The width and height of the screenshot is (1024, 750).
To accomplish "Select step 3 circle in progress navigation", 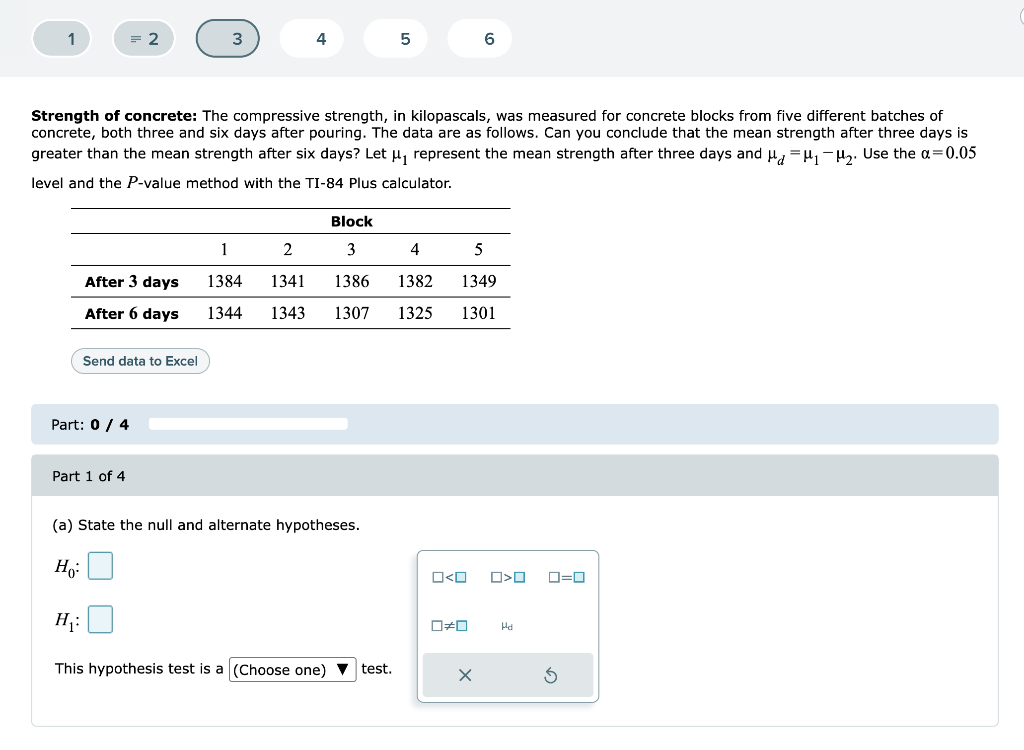I will point(228,38).
